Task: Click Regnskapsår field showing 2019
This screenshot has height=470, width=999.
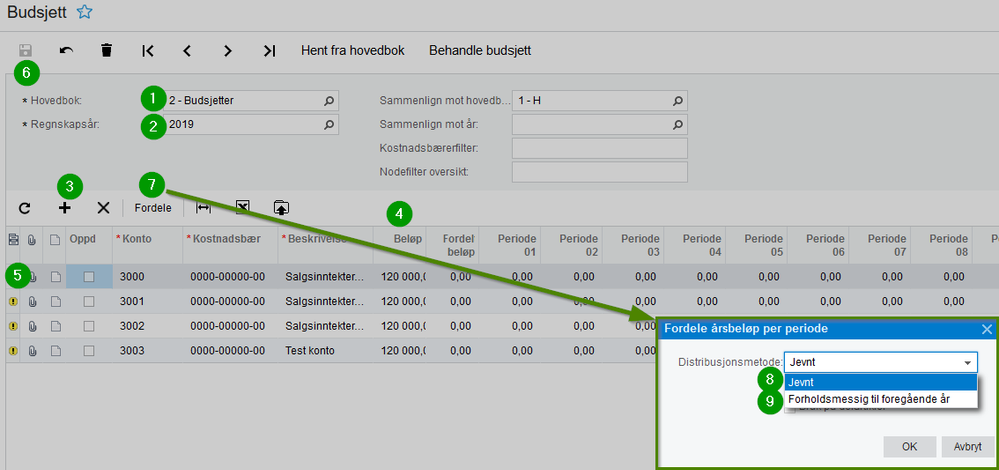Action: tap(251, 125)
